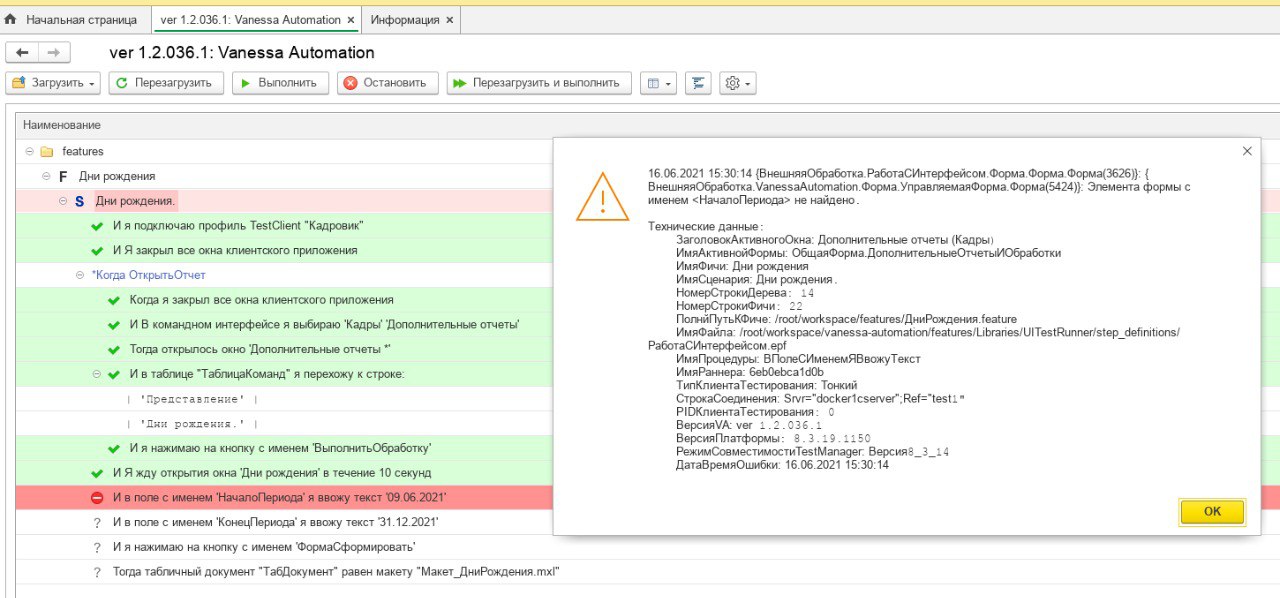Click green check of 'подключаю профиль' step
Viewport: 1280px width, 598px height.
[97, 226]
